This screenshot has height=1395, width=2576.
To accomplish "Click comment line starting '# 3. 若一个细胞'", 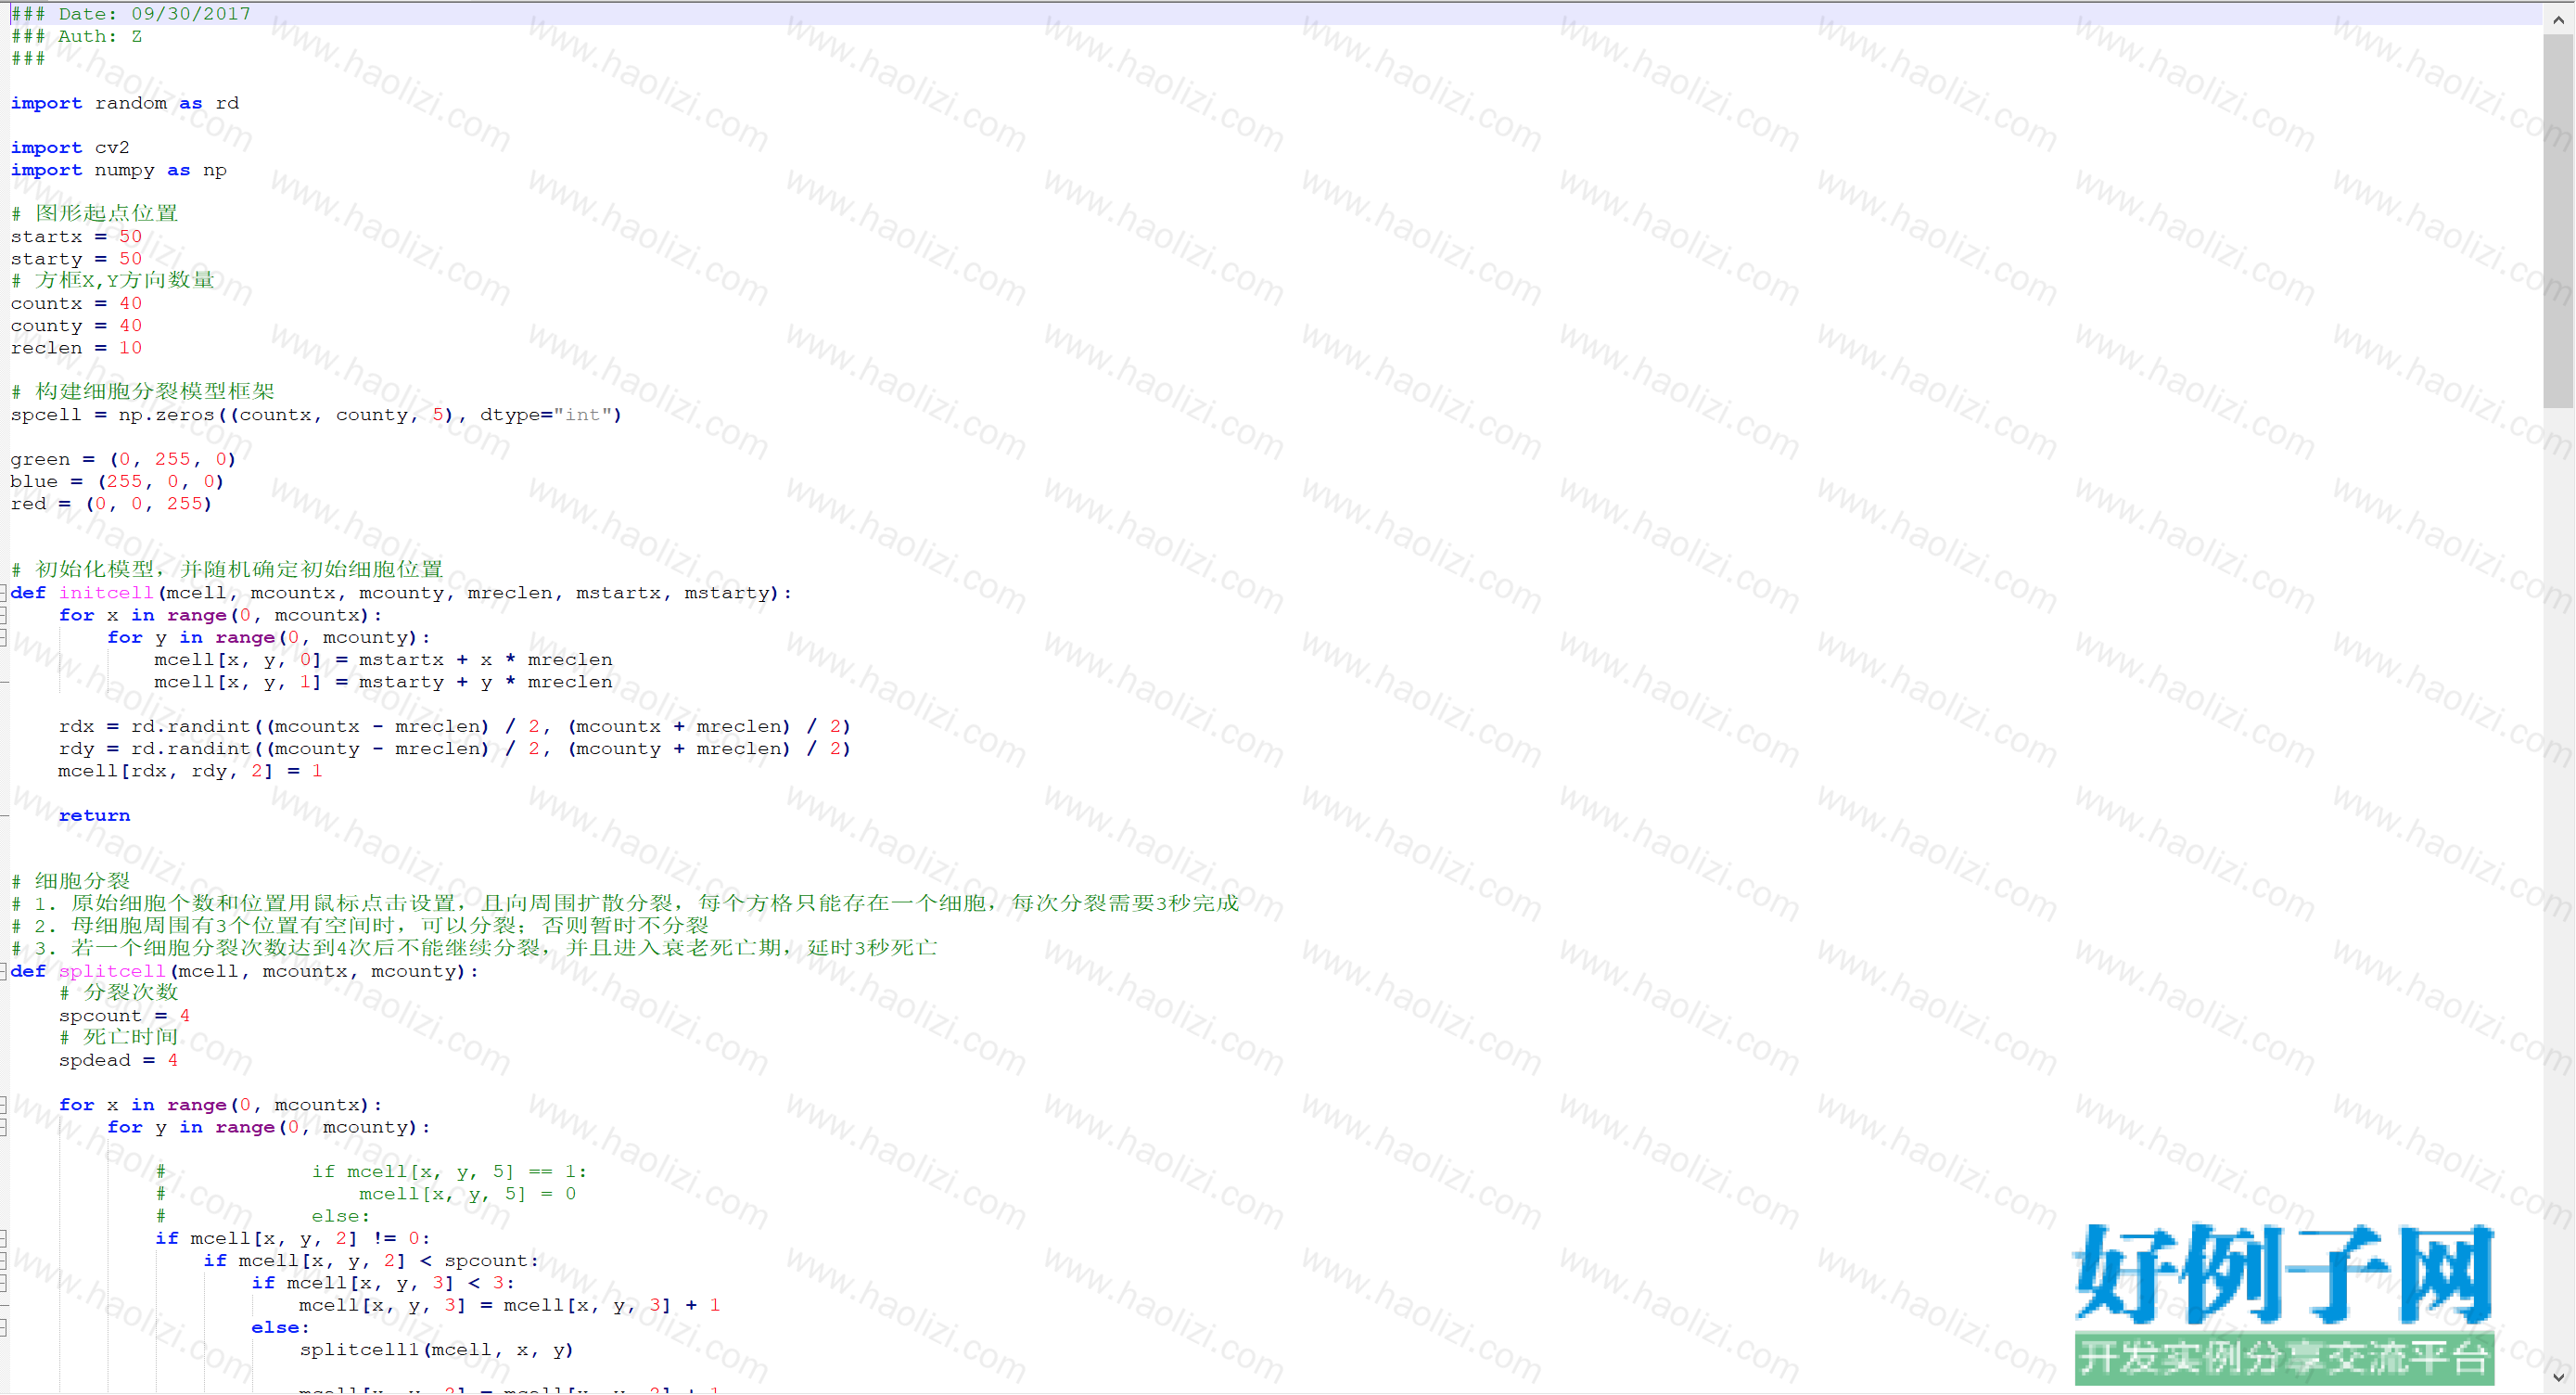I will (x=474, y=948).
